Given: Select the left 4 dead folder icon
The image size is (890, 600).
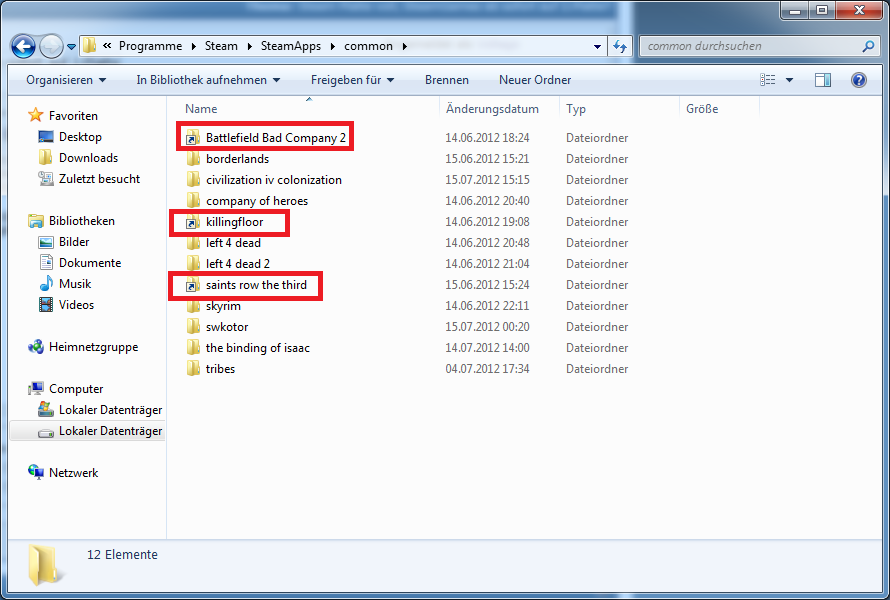Looking at the screenshot, I should (x=193, y=242).
